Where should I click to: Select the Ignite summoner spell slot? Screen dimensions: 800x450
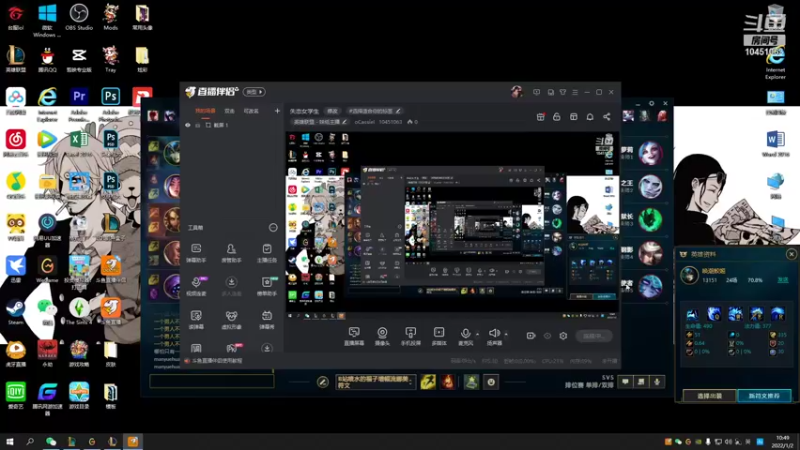pos(447,382)
